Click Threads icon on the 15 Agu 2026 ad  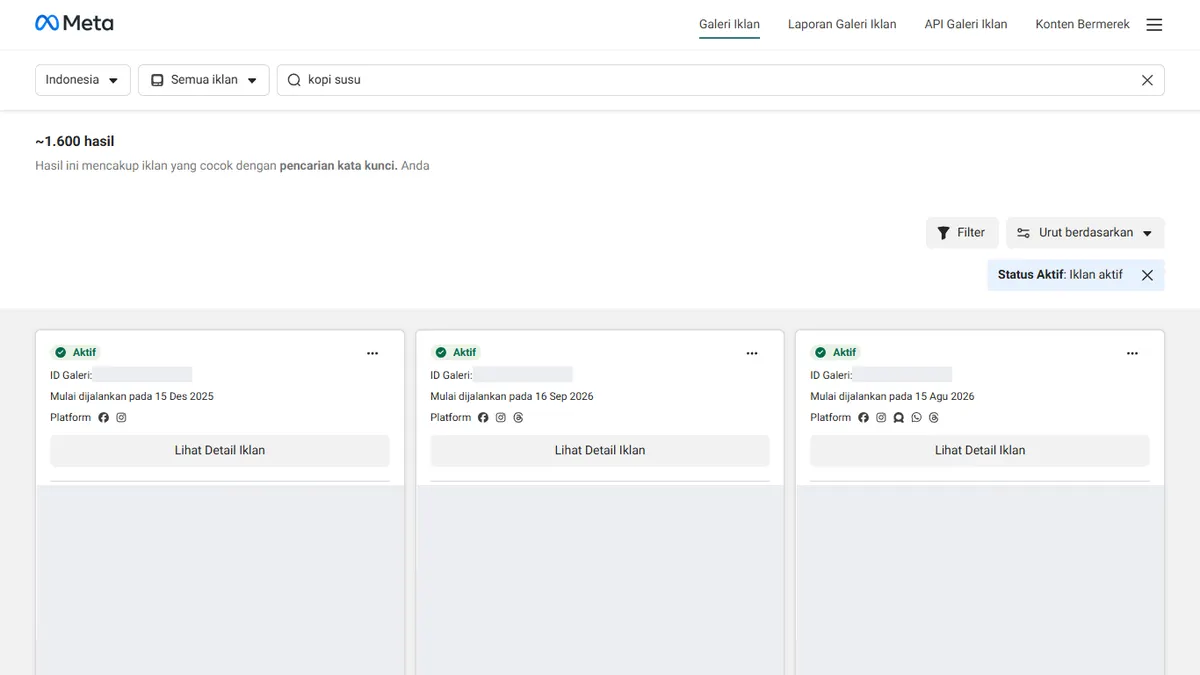(934, 418)
